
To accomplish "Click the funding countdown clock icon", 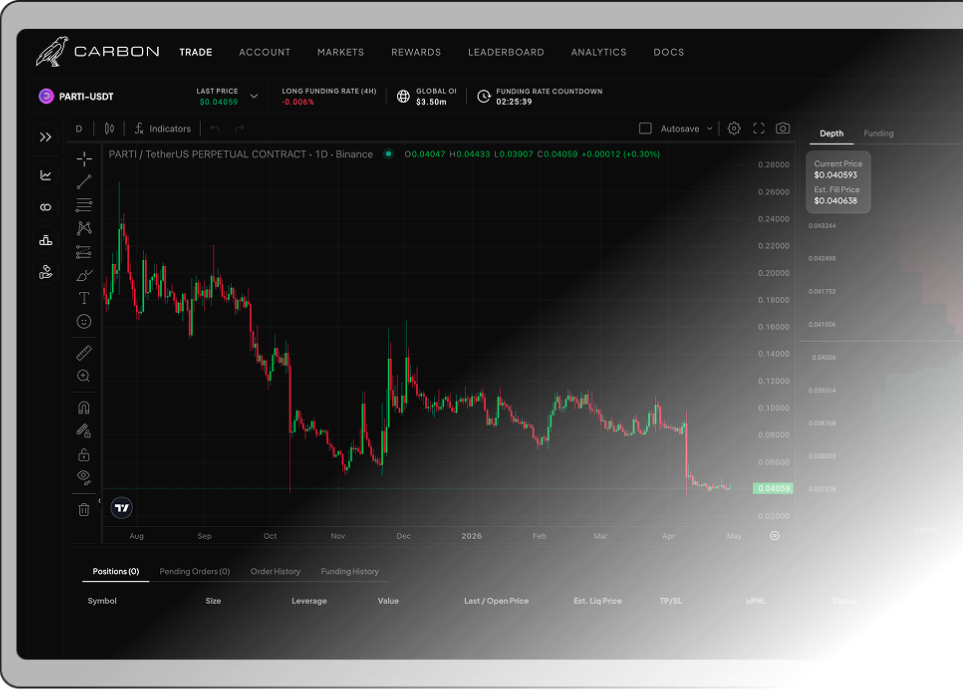I will [x=484, y=96].
